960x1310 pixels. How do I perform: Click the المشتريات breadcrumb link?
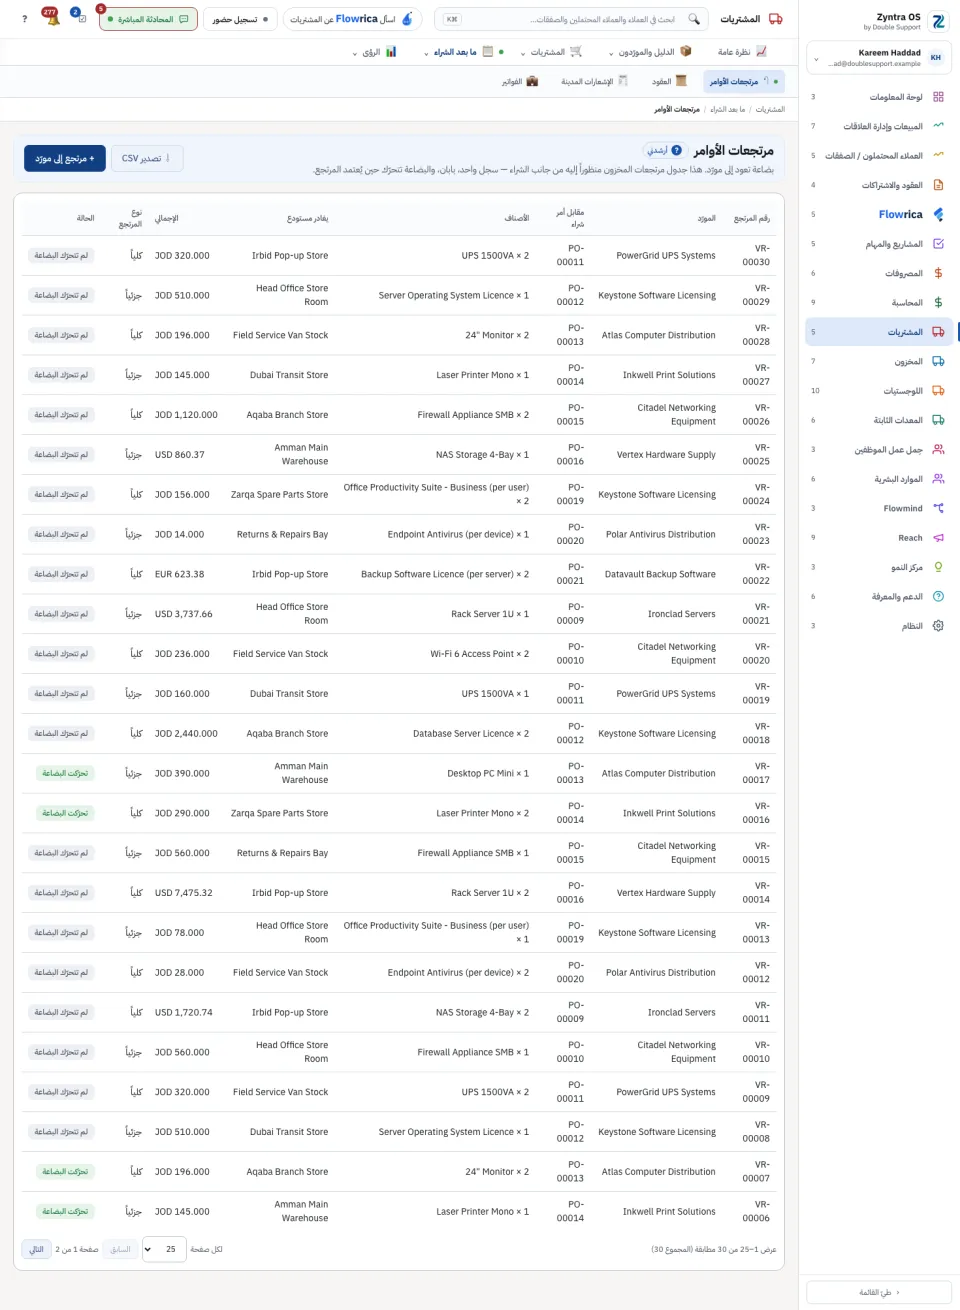pyautogui.click(x=770, y=109)
